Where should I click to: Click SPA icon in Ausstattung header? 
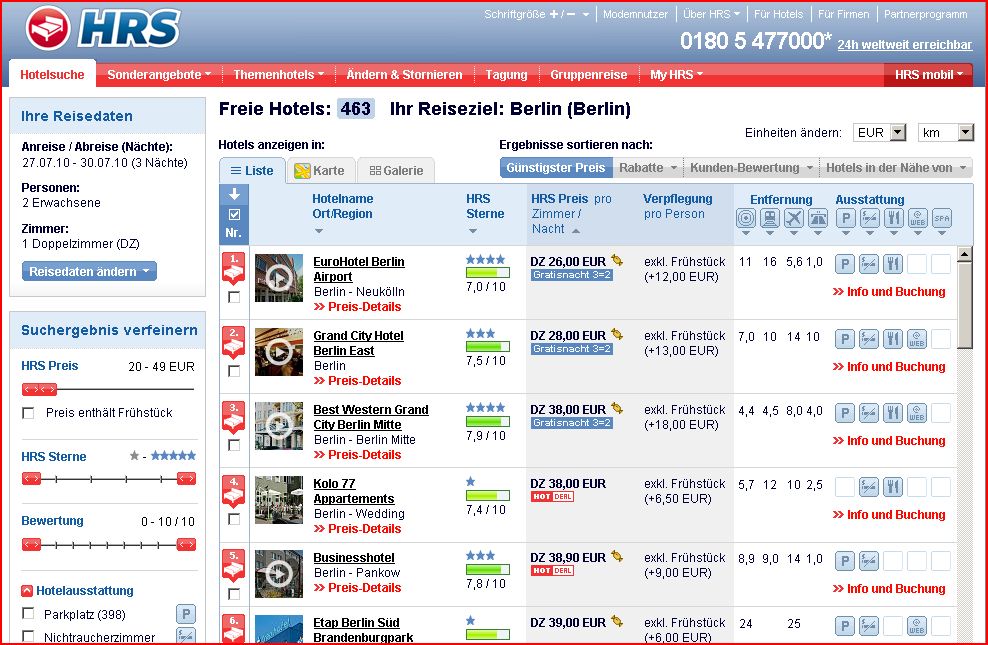(941, 218)
